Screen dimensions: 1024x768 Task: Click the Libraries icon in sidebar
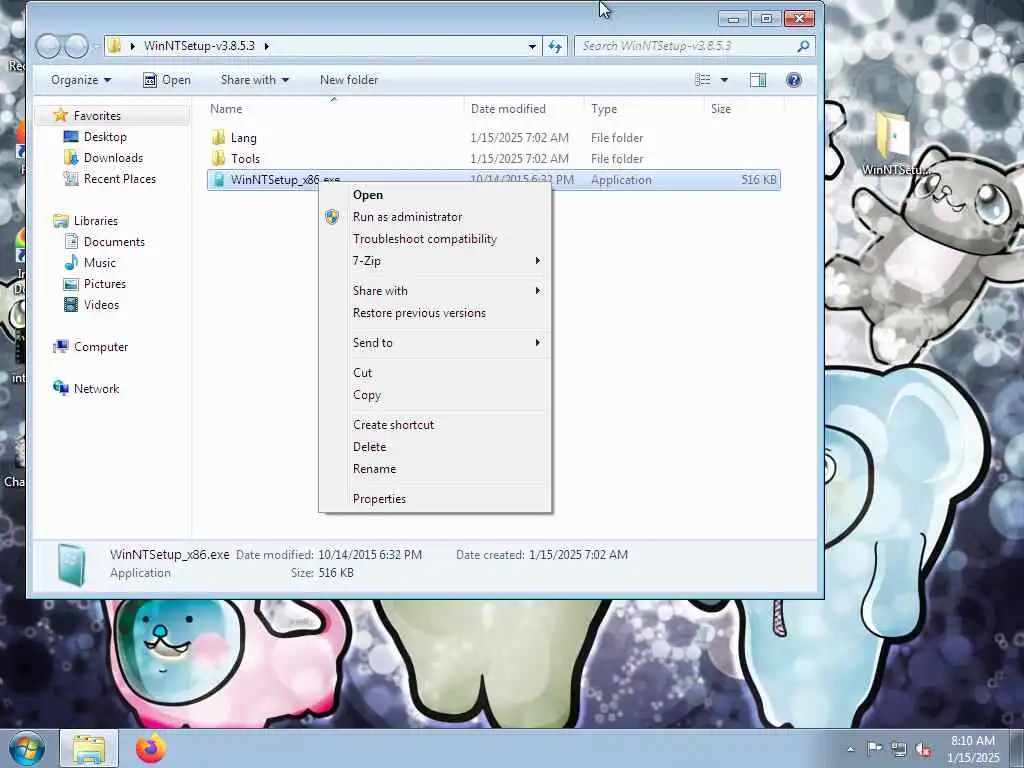[x=61, y=221]
